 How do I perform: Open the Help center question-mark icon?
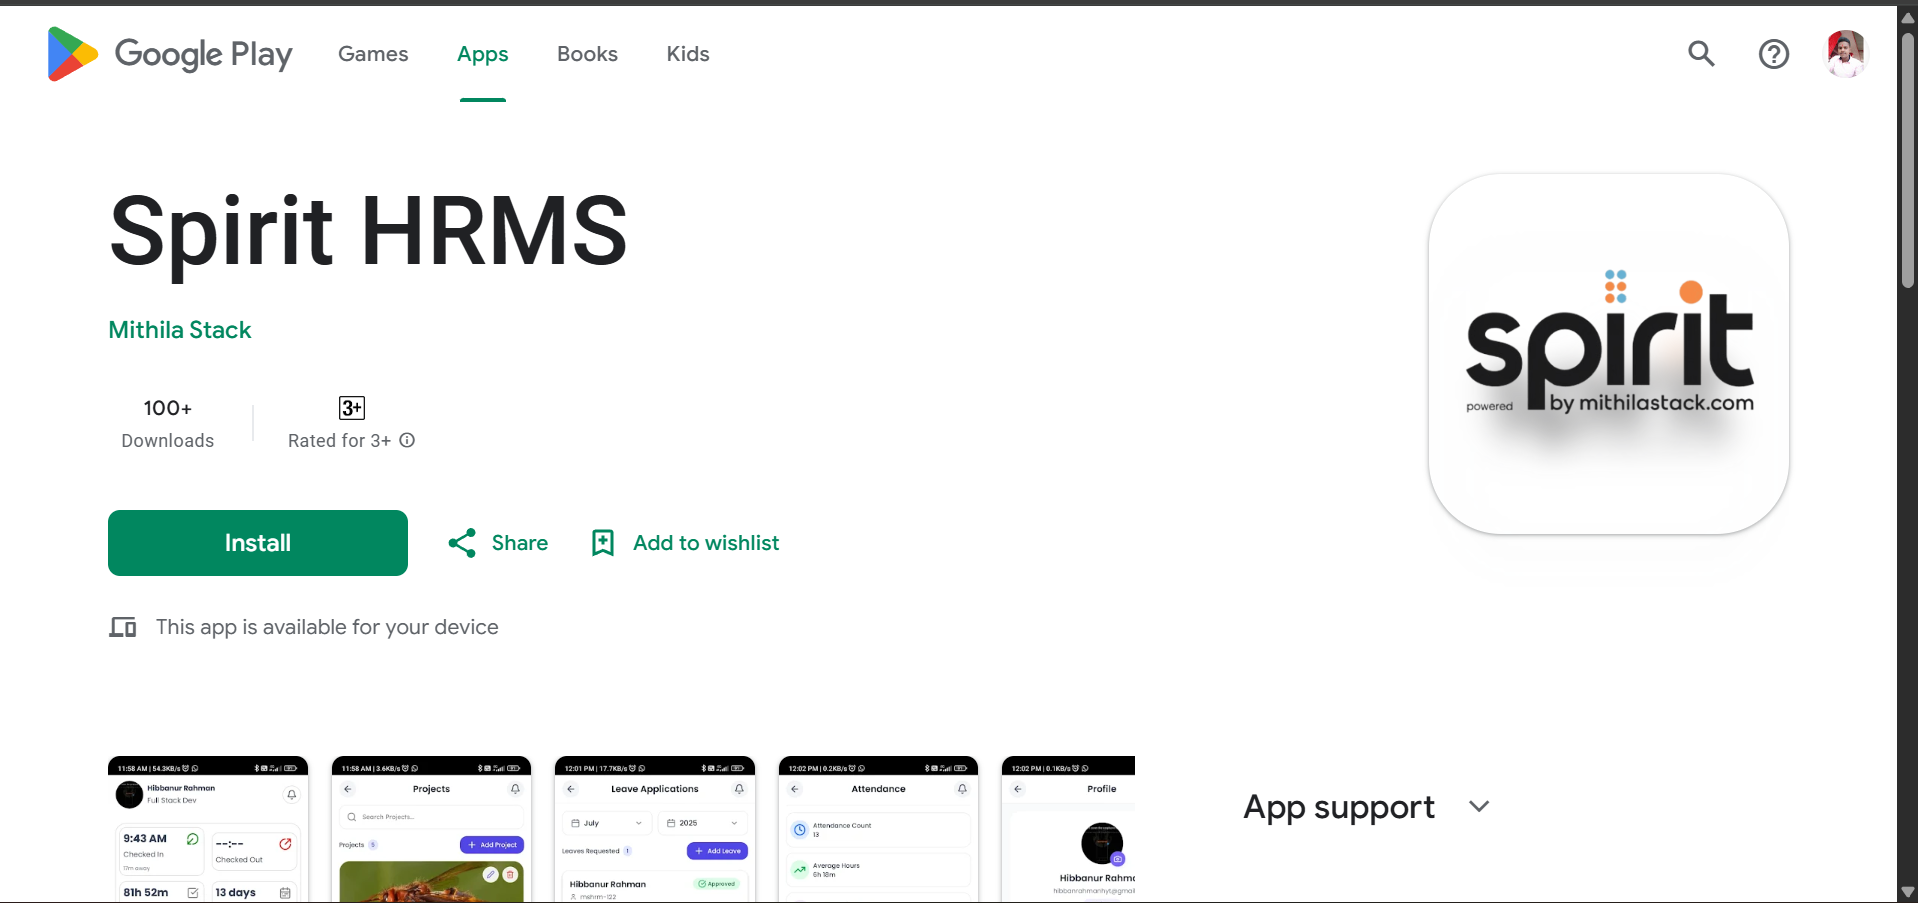coord(1774,54)
